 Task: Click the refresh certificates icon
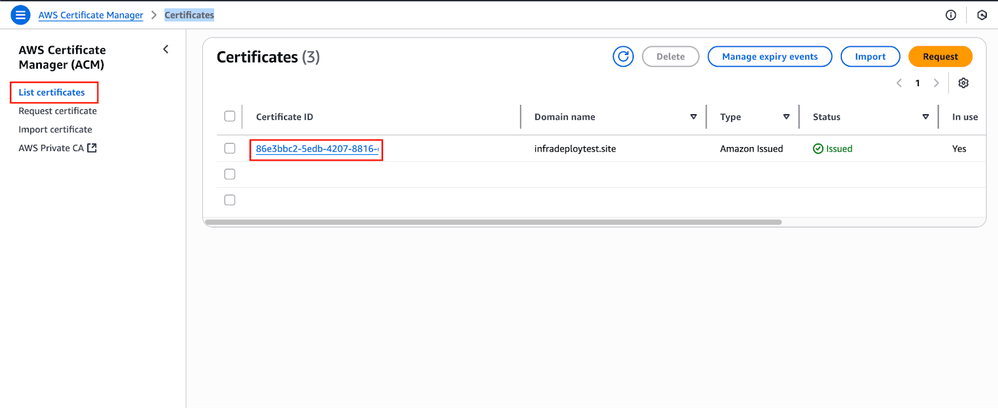623,57
